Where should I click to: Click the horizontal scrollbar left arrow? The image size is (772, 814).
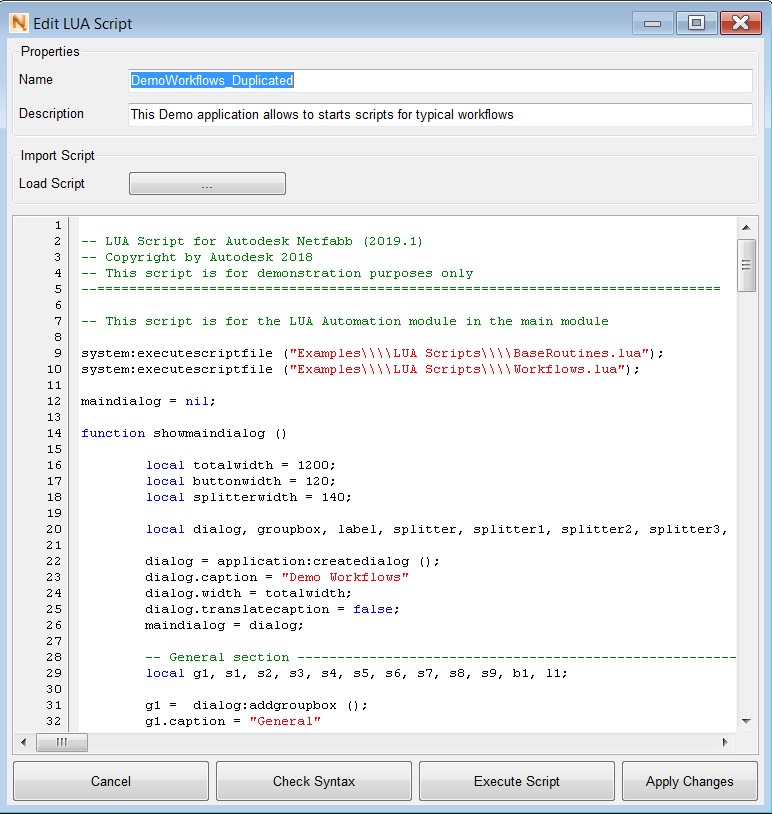click(23, 742)
